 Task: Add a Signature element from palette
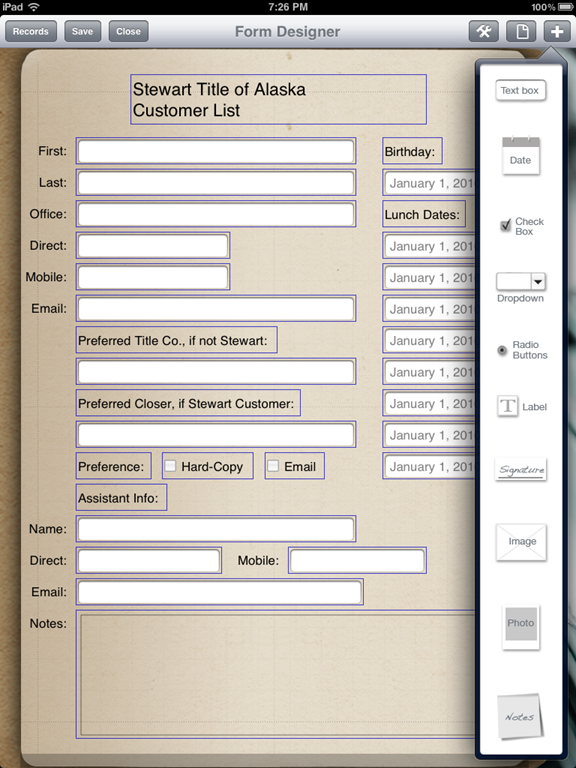521,469
